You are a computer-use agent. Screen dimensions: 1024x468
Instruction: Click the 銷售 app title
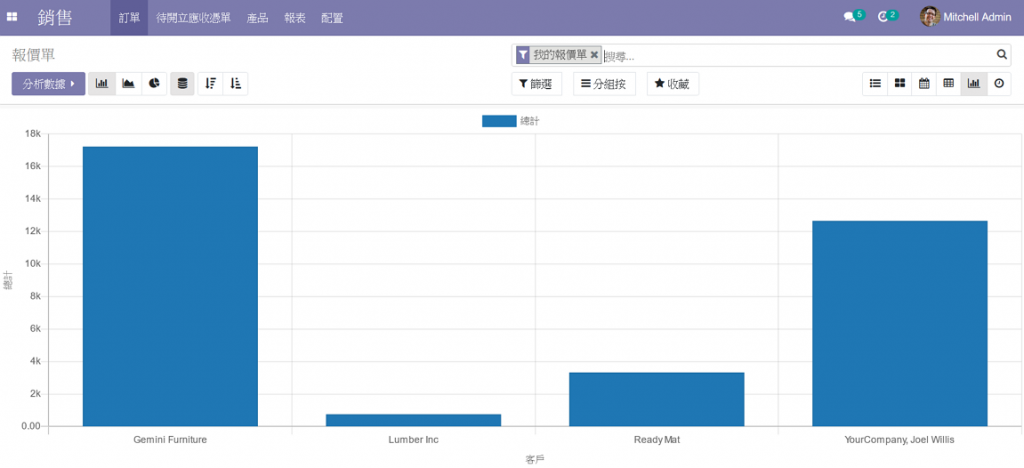(x=55, y=18)
